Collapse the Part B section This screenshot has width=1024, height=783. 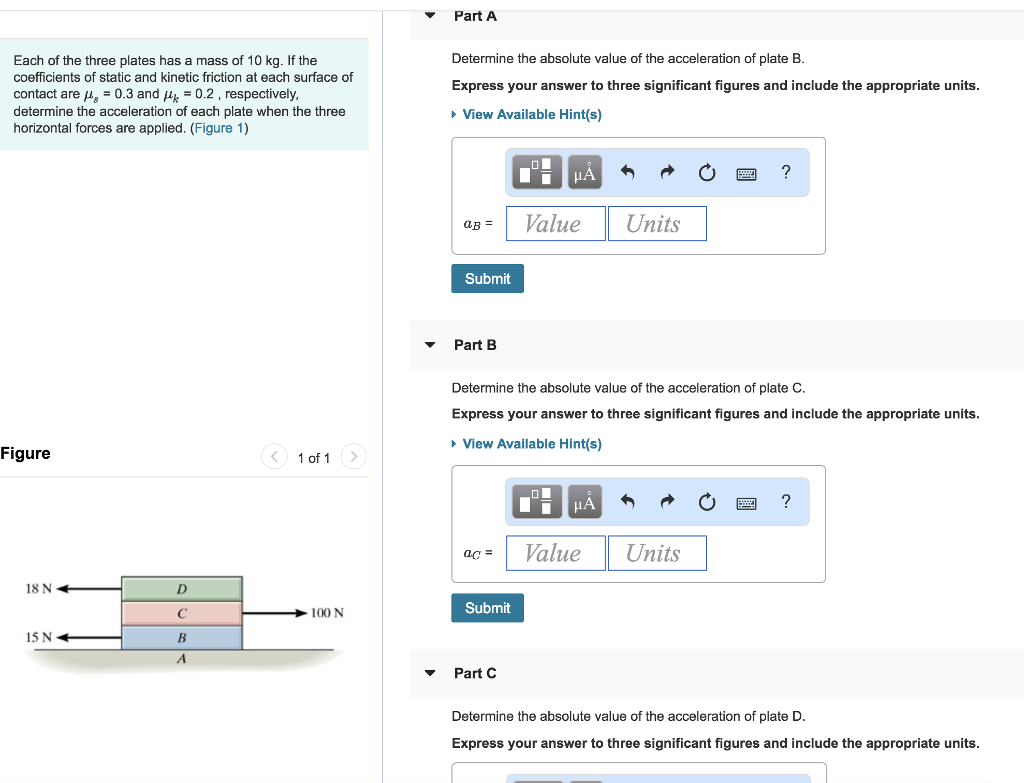429,344
